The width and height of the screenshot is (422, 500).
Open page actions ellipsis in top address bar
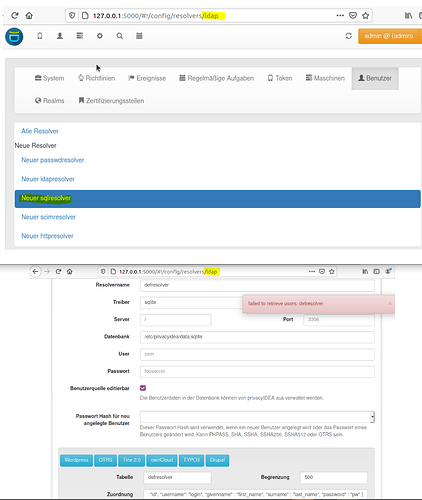pos(340,15)
